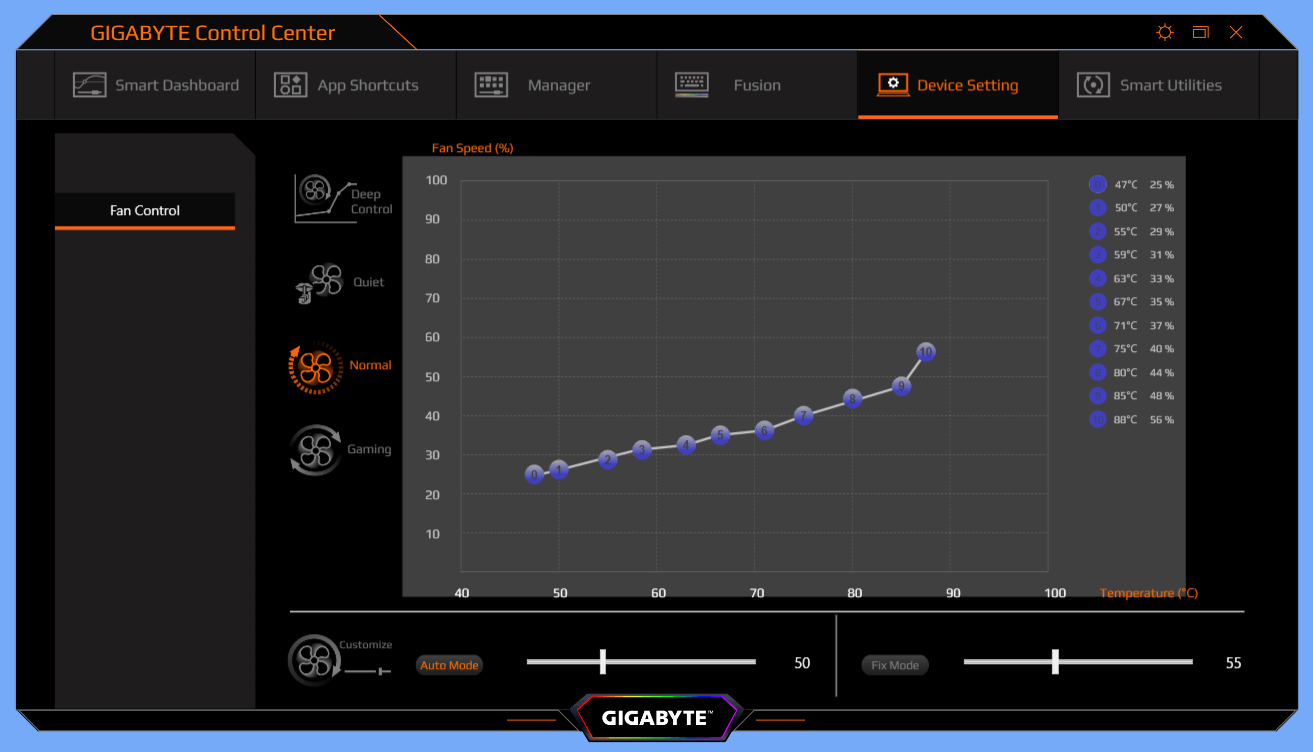The width and height of the screenshot is (1313, 752).
Task: Select curve point 1 on the graph
Action: (559, 469)
